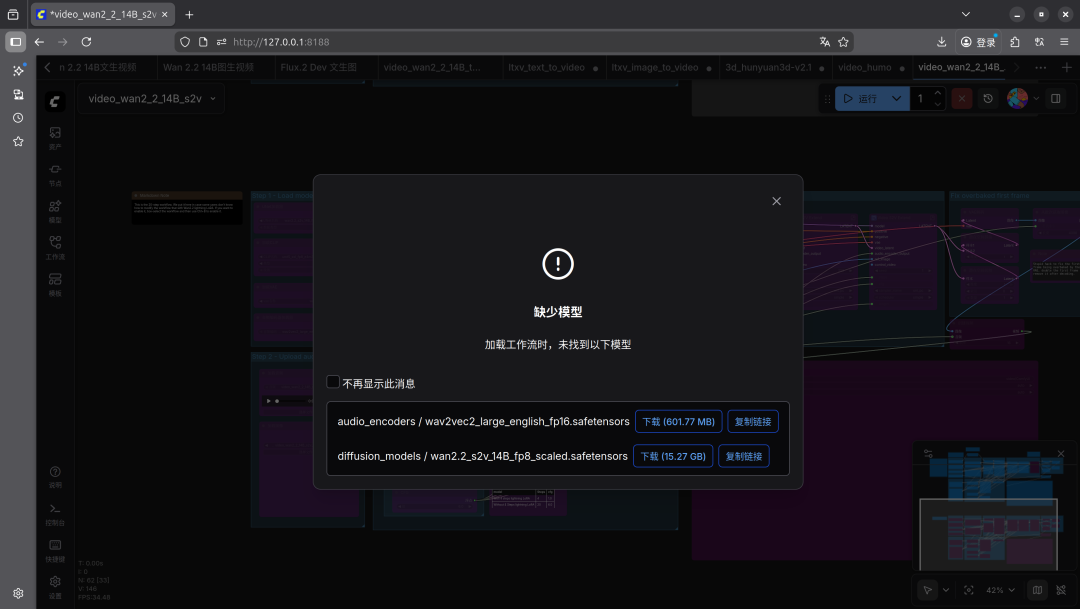1080x609 pixels.
Task: Check 不再显示此消息 in the dialog
Action: pos(332,382)
